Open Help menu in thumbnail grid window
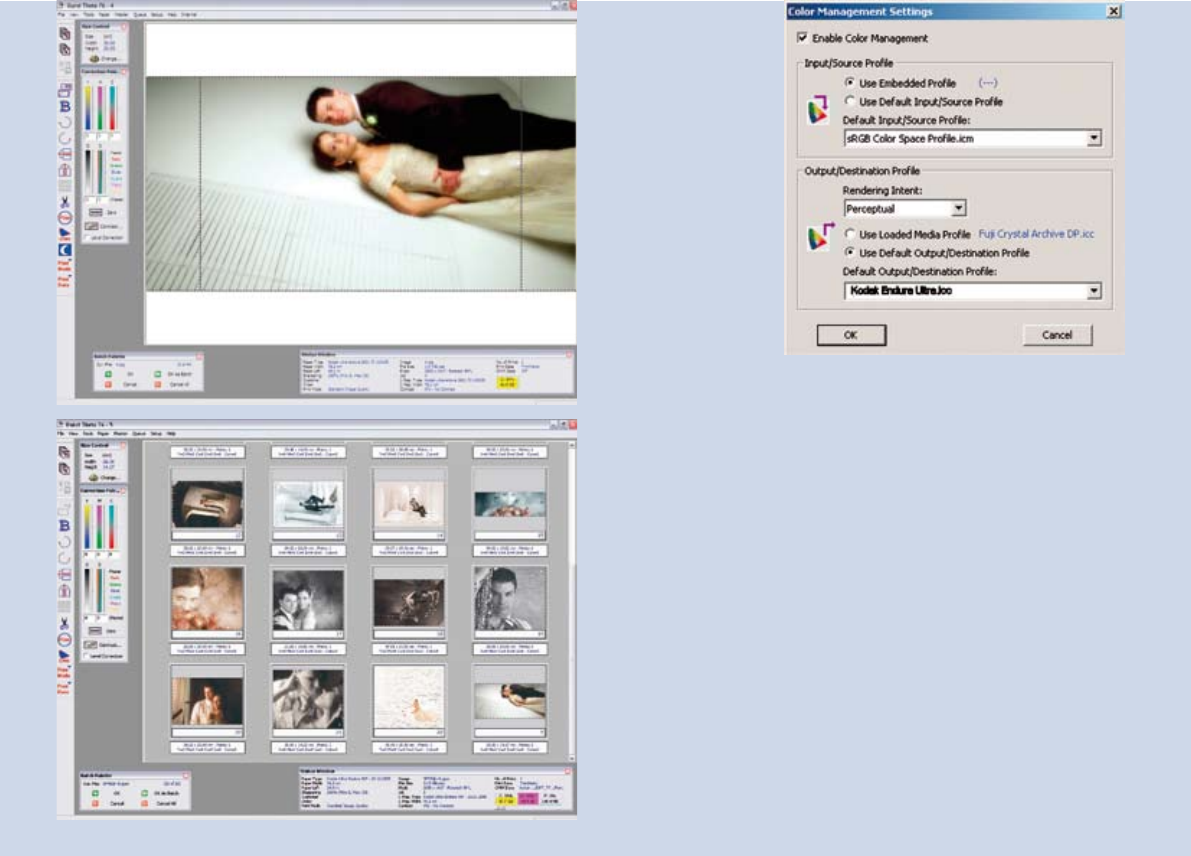1191x856 pixels. (172, 434)
